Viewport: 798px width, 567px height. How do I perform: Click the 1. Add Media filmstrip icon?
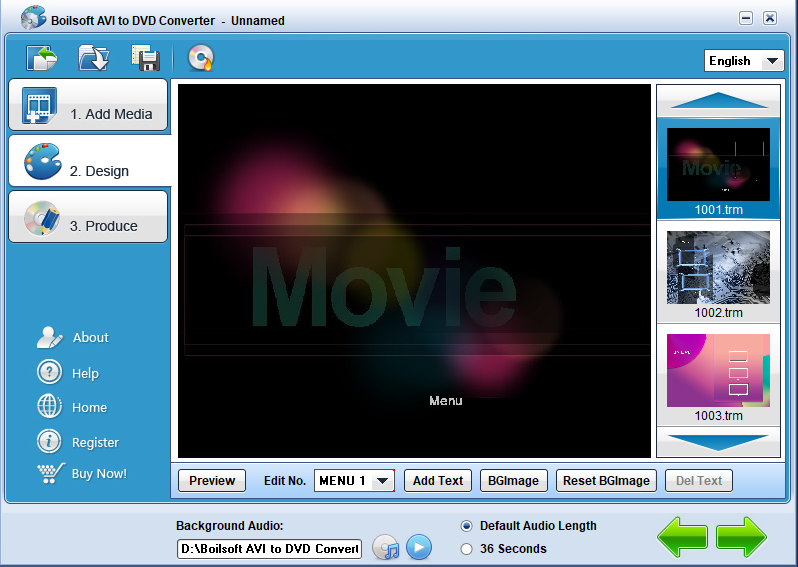click(39, 105)
